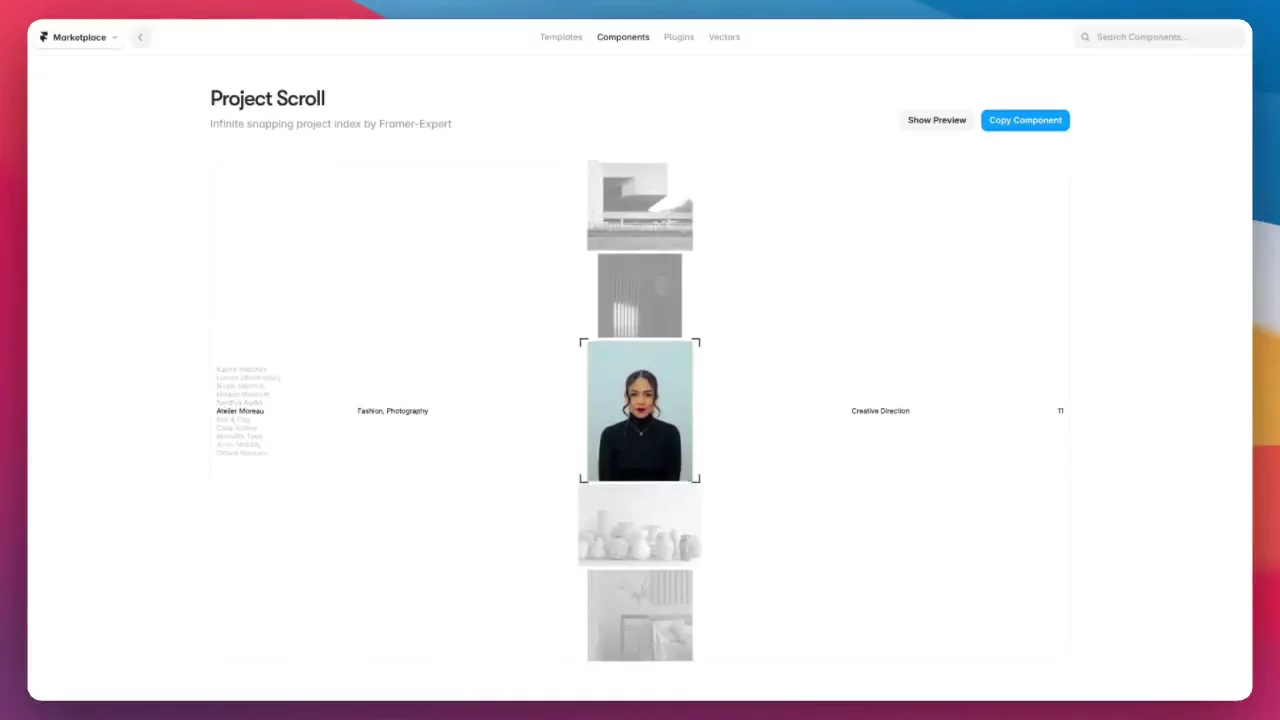Open the white building thumbnail
The width and height of the screenshot is (1280, 720).
[640, 205]
